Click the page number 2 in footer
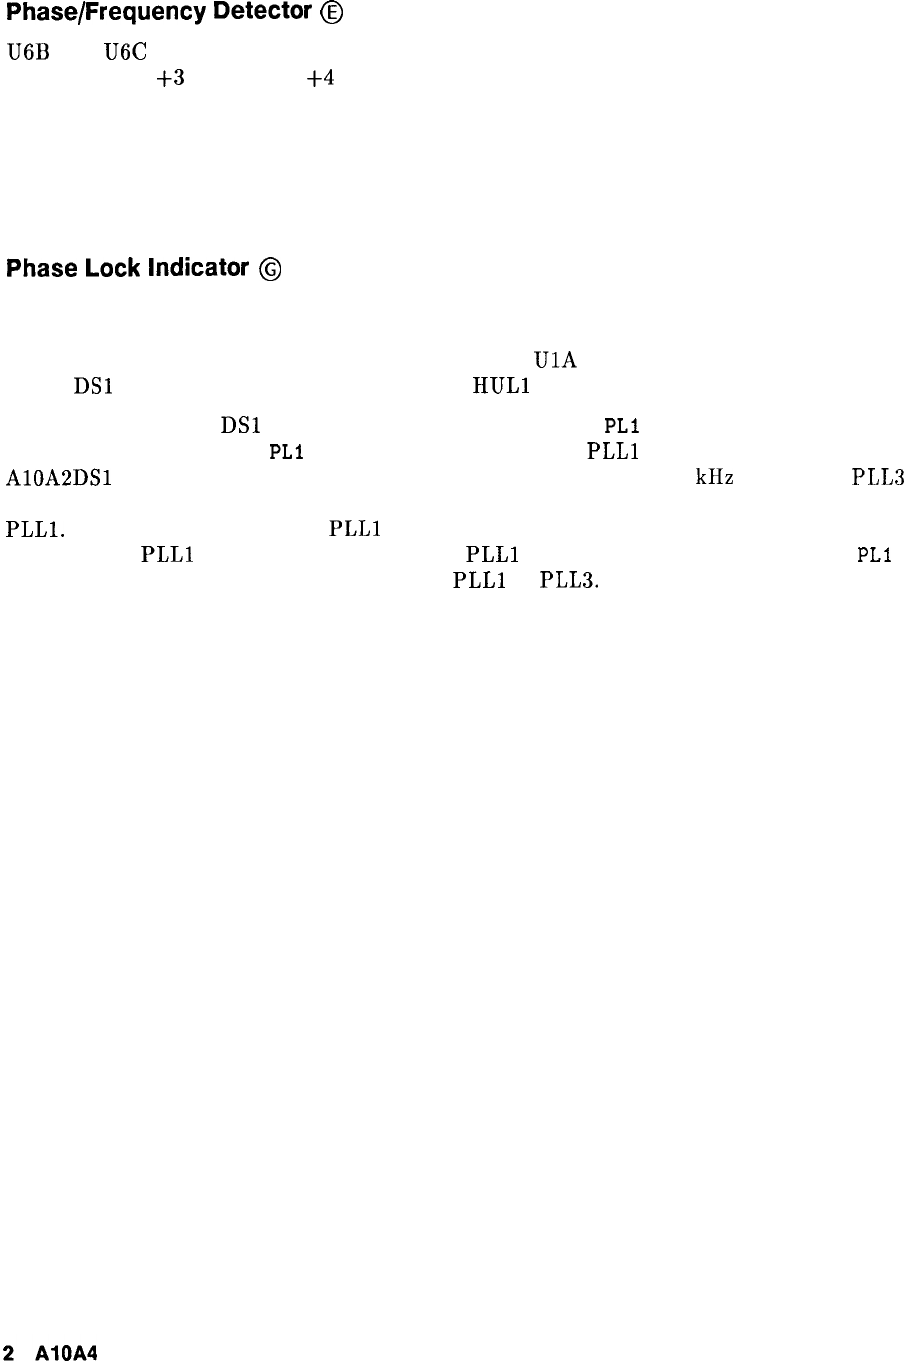This screenshot has height=1362, width=904. (11, 1349)
